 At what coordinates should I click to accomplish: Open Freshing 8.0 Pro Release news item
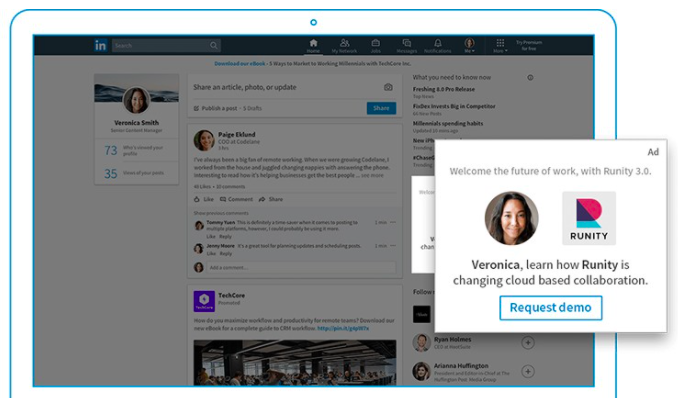tap(444, 89)
